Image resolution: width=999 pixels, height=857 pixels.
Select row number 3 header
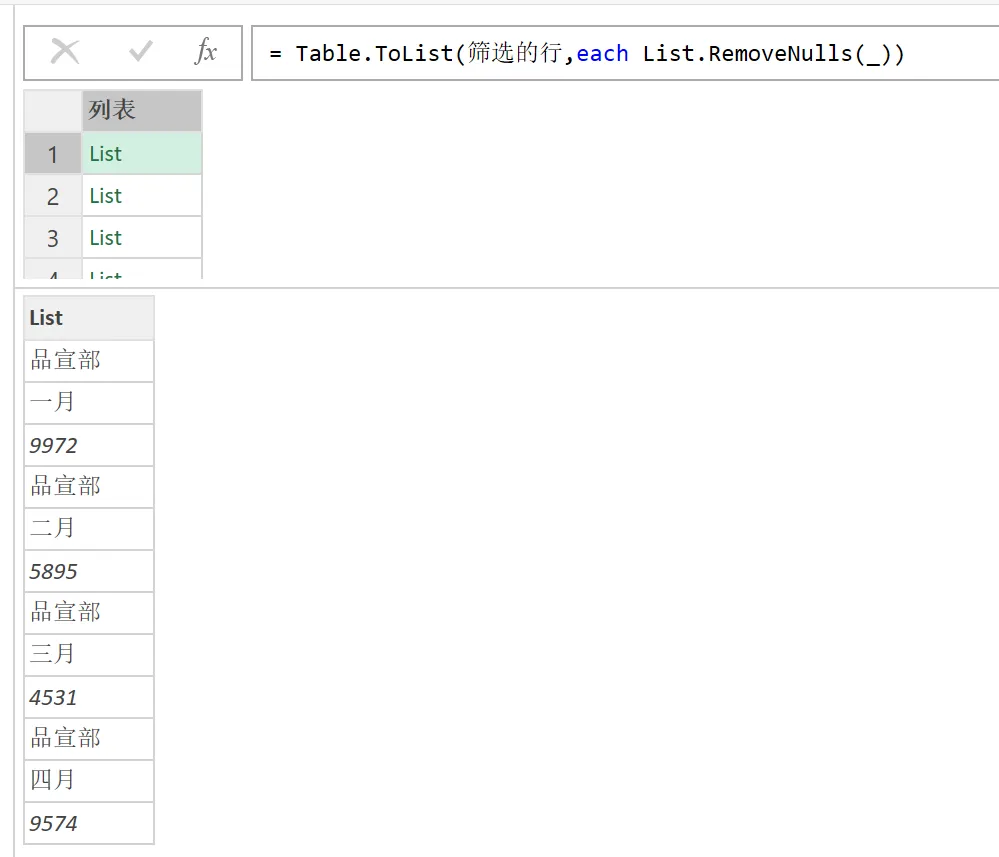tap(53, 238)
